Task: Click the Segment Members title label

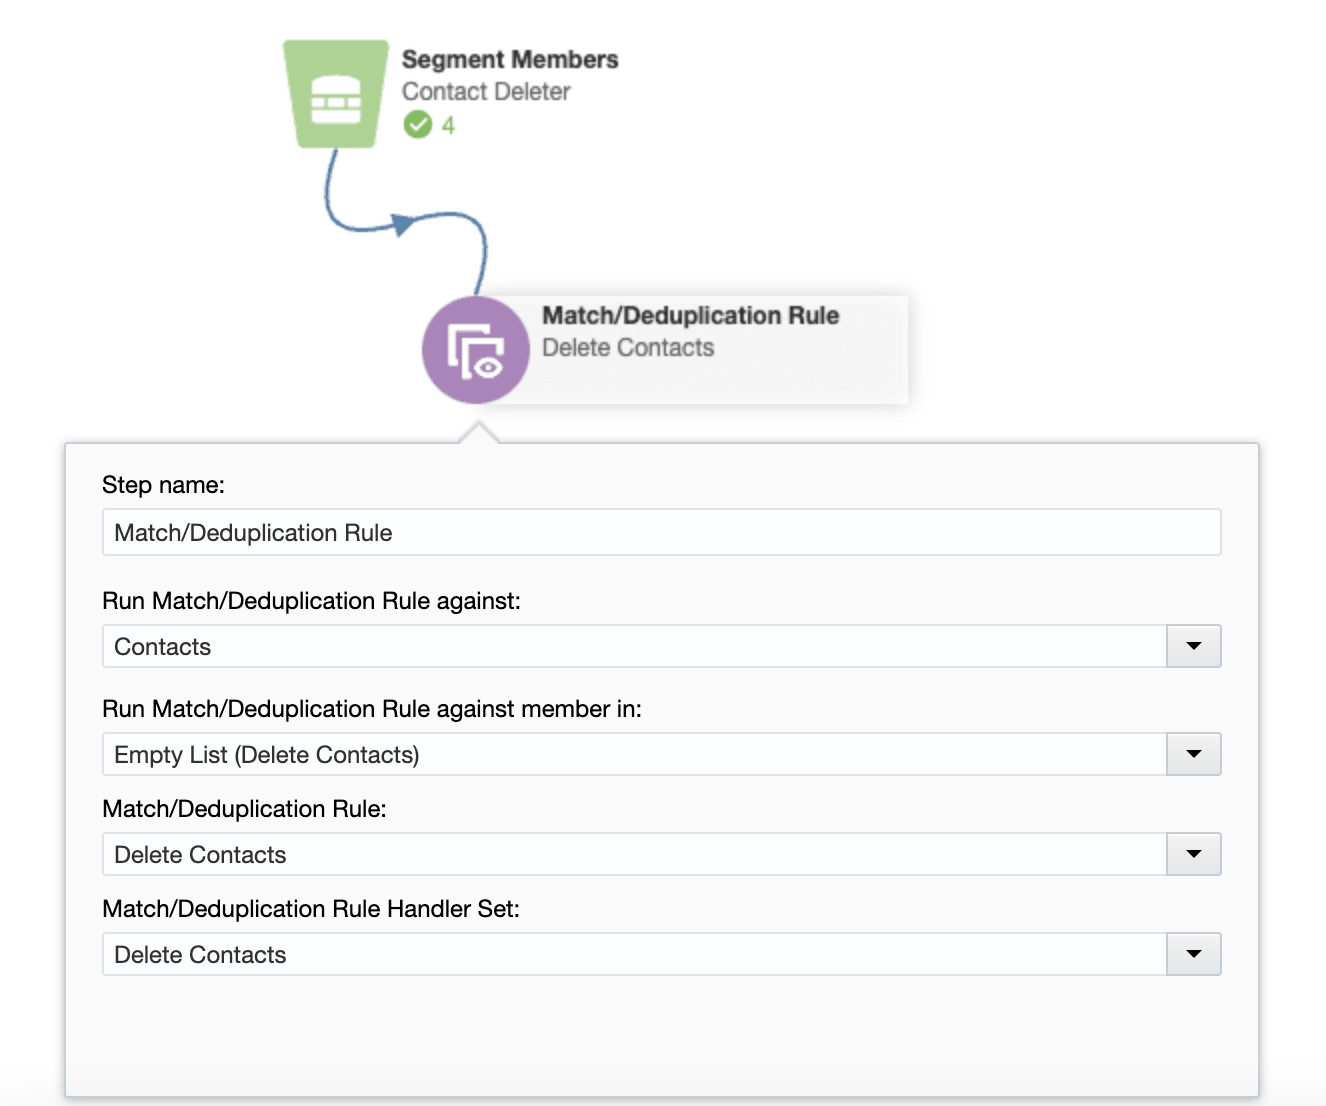Action: click(510, 59)
